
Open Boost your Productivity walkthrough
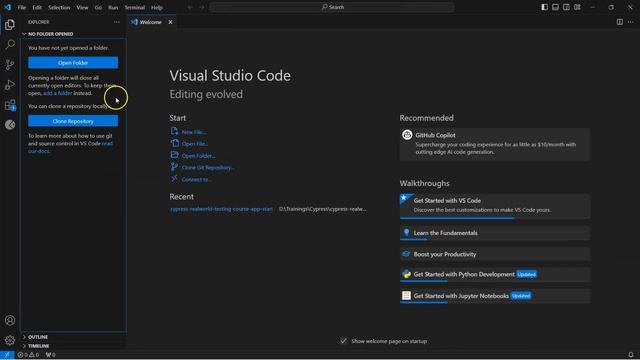tap(495, 254)
